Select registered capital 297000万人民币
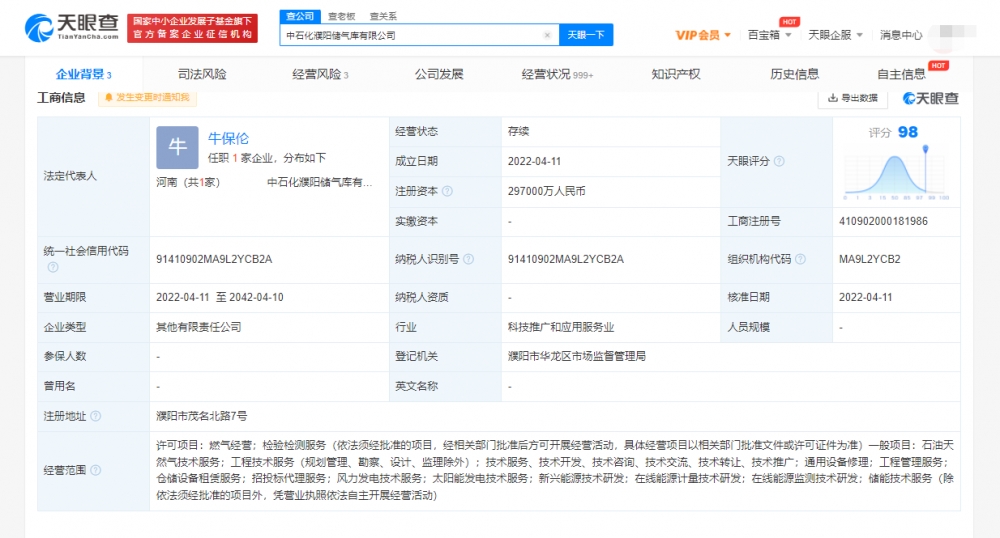The height and width of the screenshot is (538, 1000). 547,191
